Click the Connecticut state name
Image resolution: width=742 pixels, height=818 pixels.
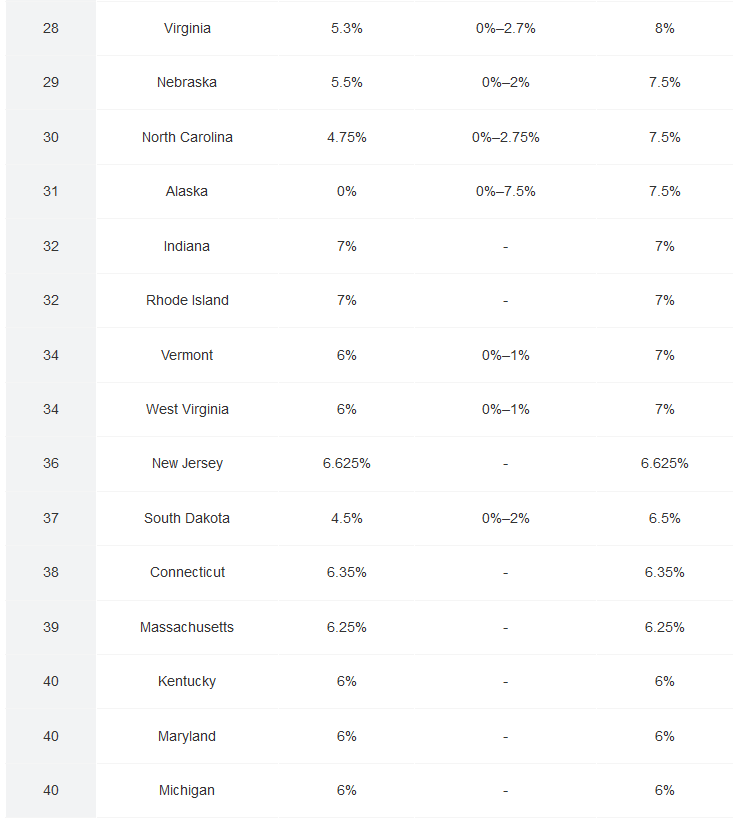coord(187,572)
